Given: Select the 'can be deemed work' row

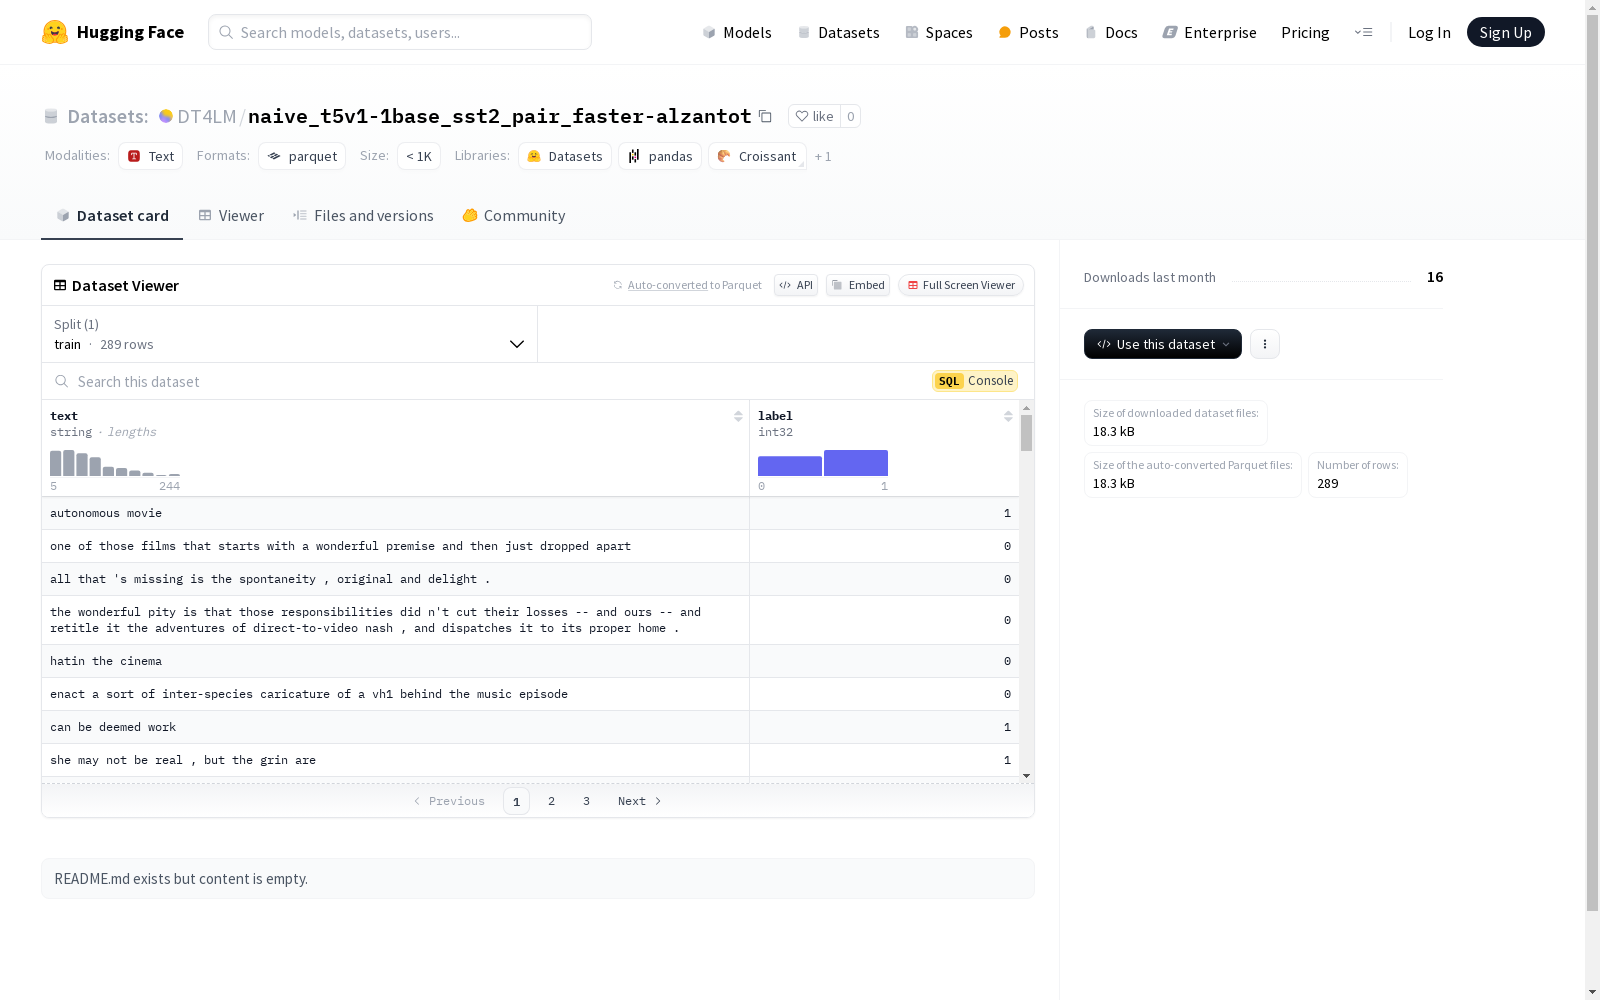Looking at the screenshot, I should pos(530,727).
